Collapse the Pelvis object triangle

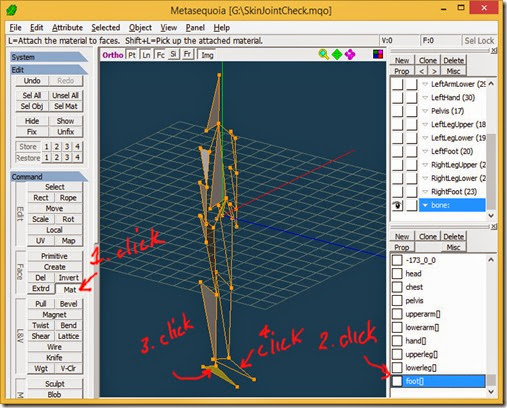[425, 111]
